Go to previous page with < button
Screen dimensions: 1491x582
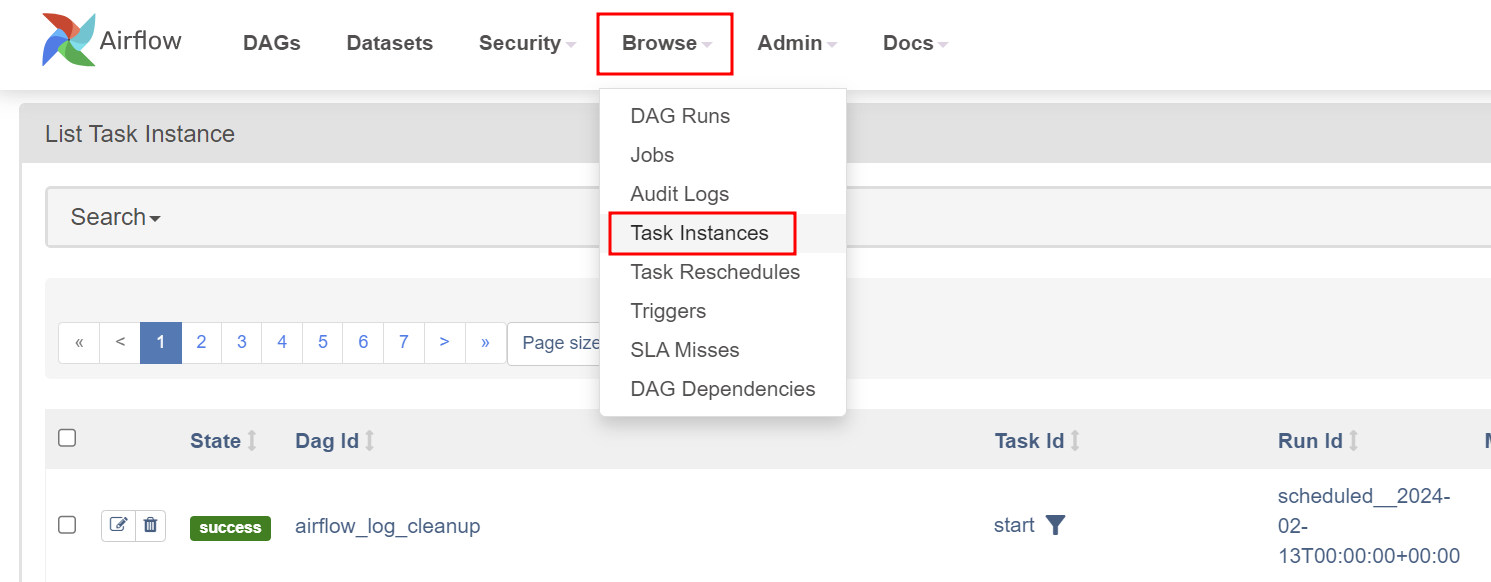(120, 343)
